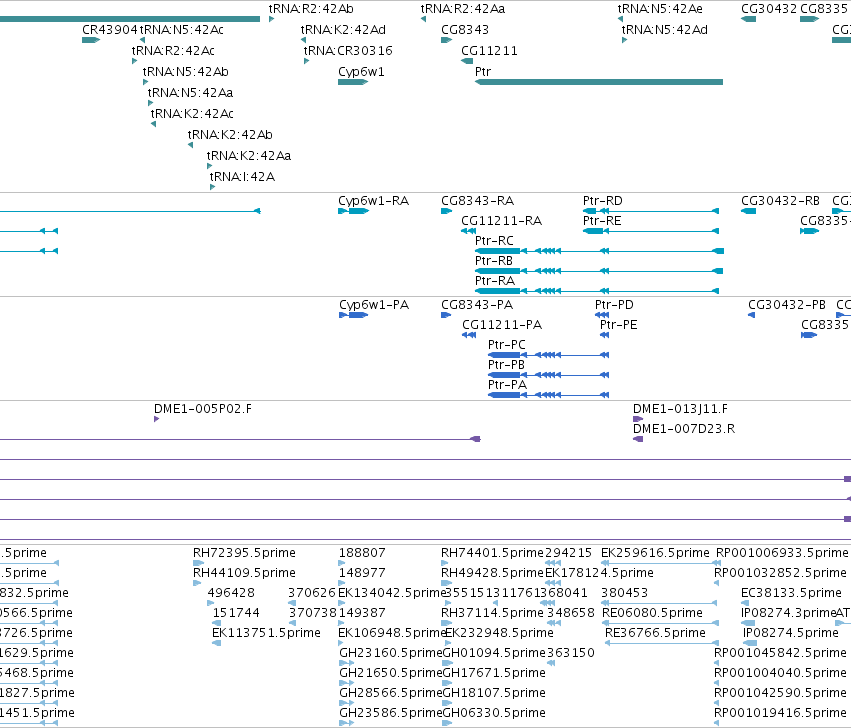Click CG30432-RB transcript label
This screenshot has width=851, height=728.
pos(780,201)
